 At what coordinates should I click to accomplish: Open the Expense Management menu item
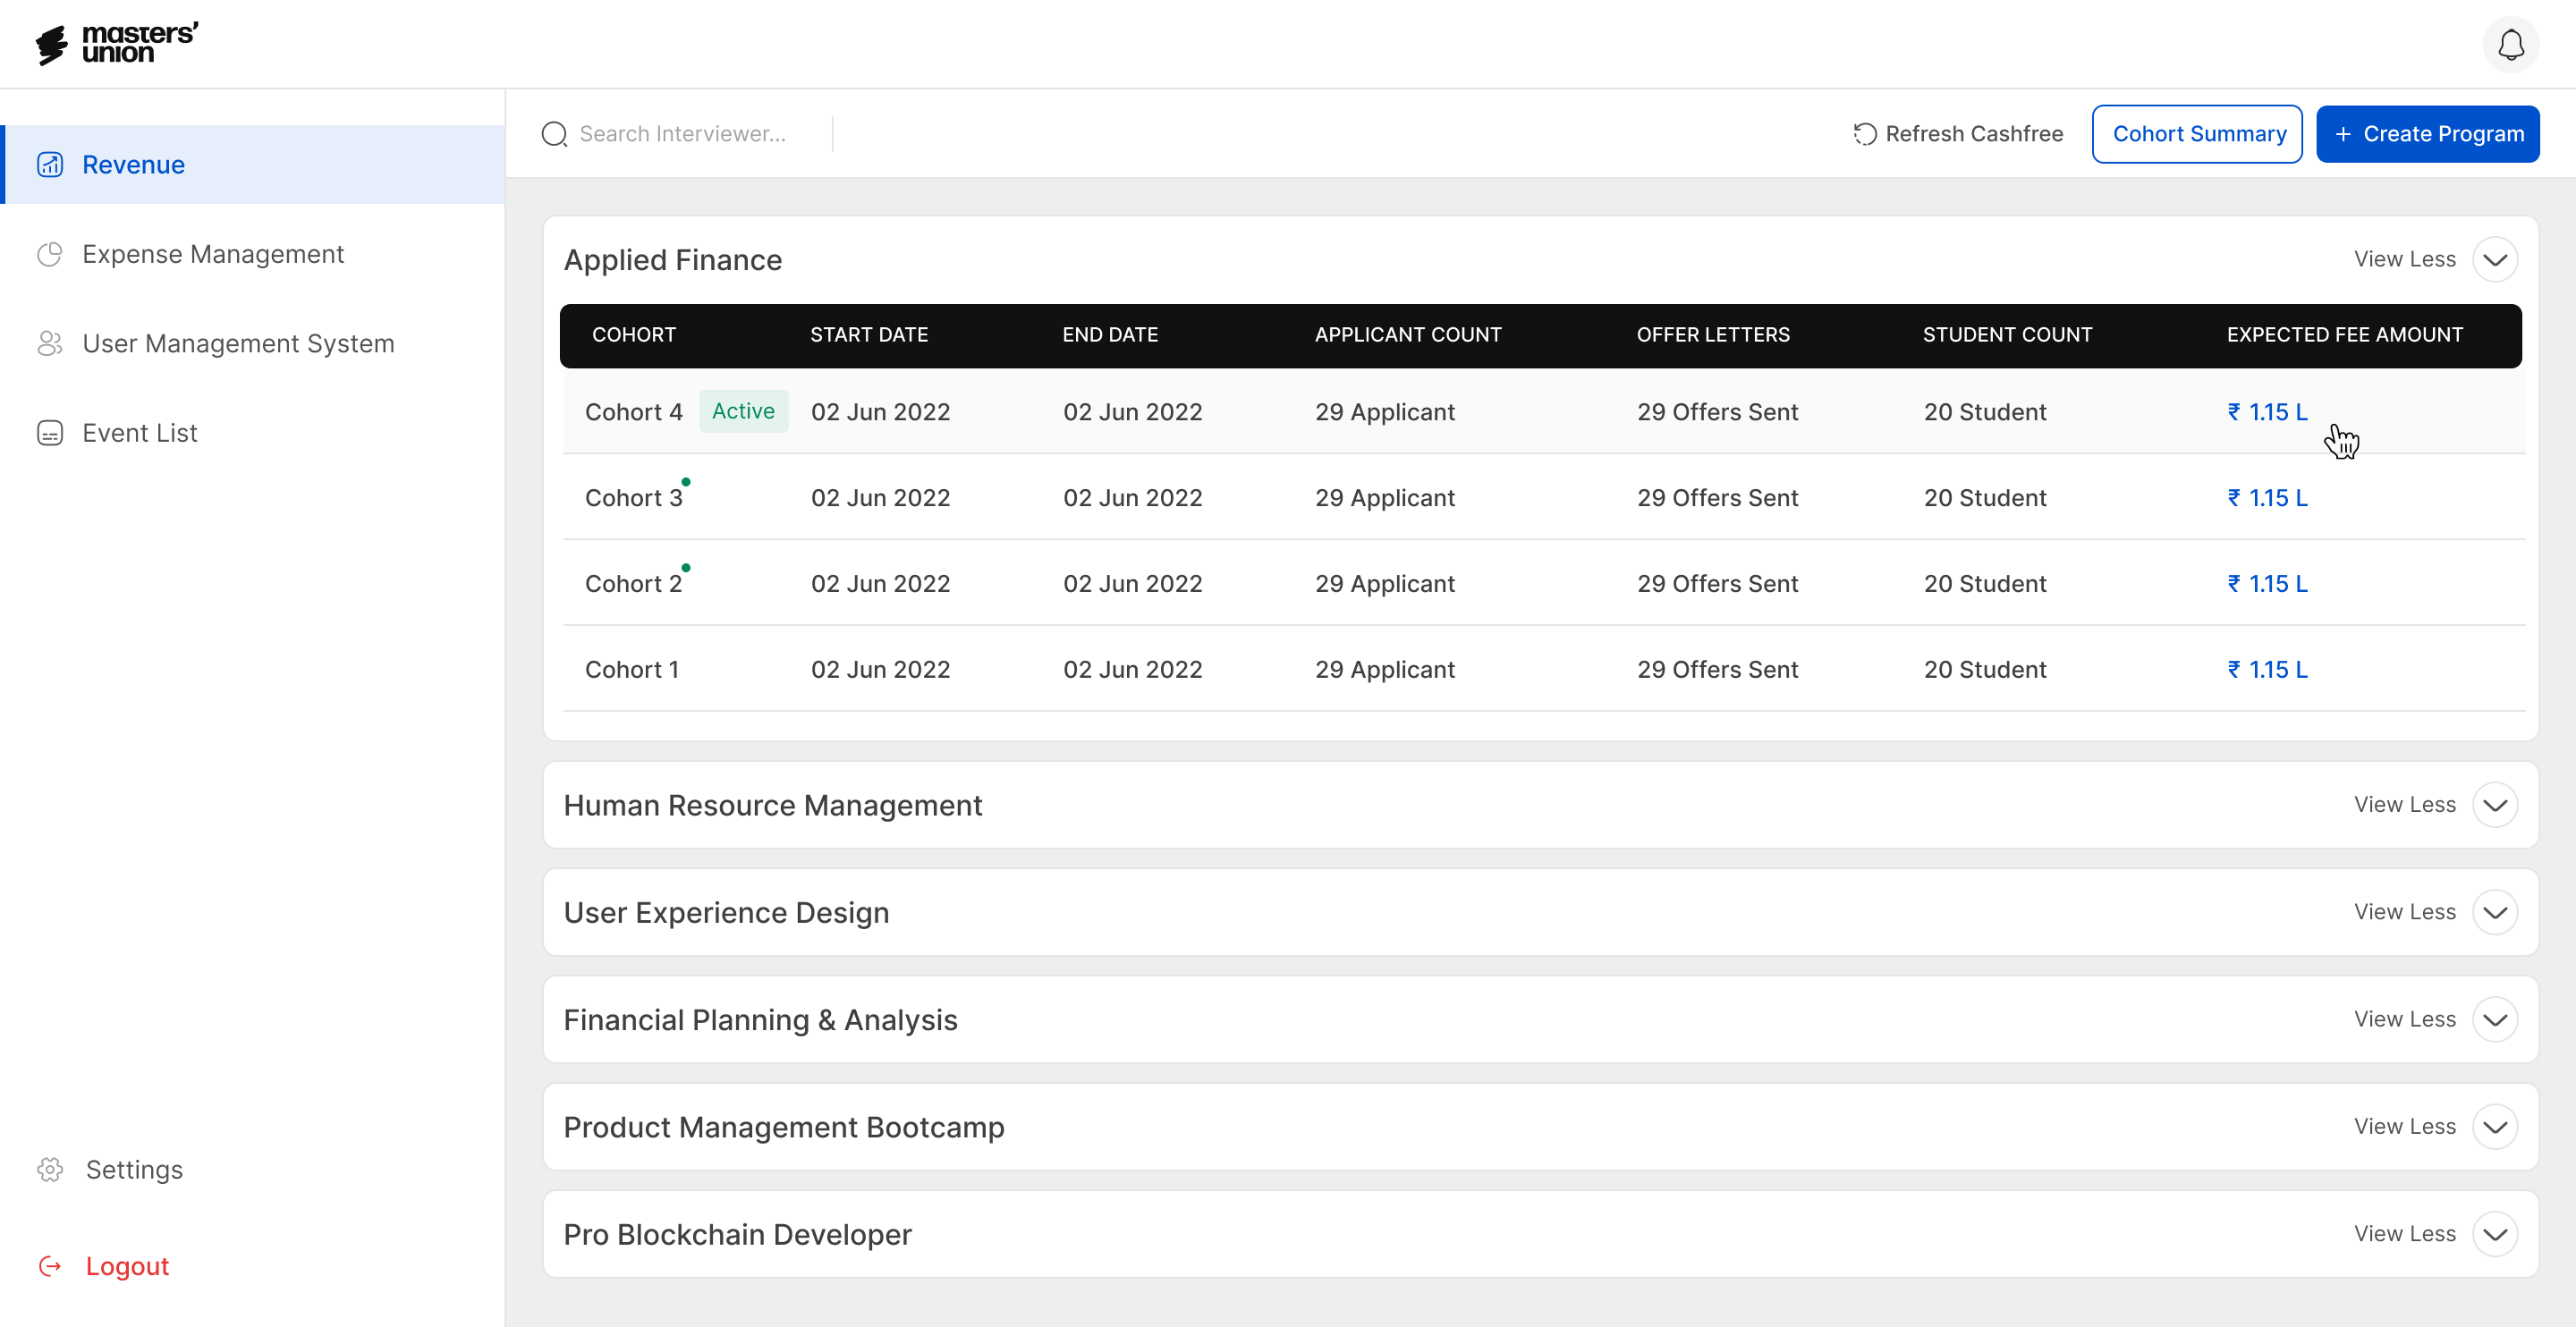[x=212, y=254]
